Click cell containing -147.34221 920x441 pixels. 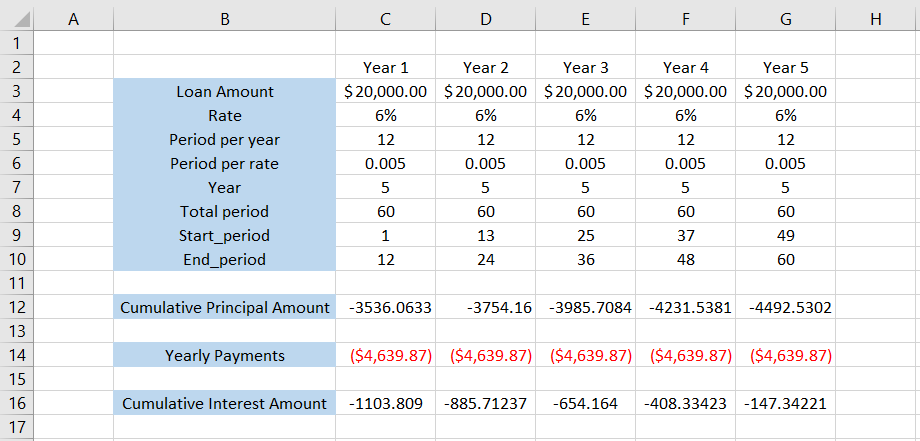[x=785, y=404]
